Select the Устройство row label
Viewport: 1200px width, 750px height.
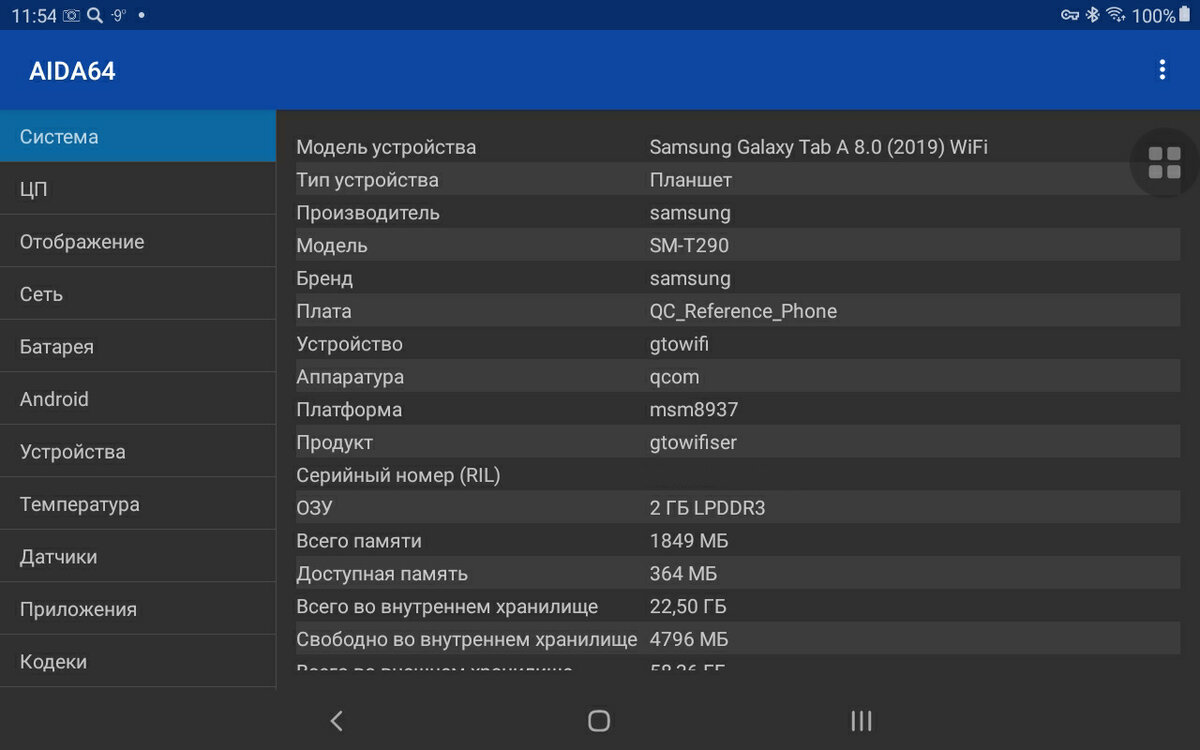349,344
